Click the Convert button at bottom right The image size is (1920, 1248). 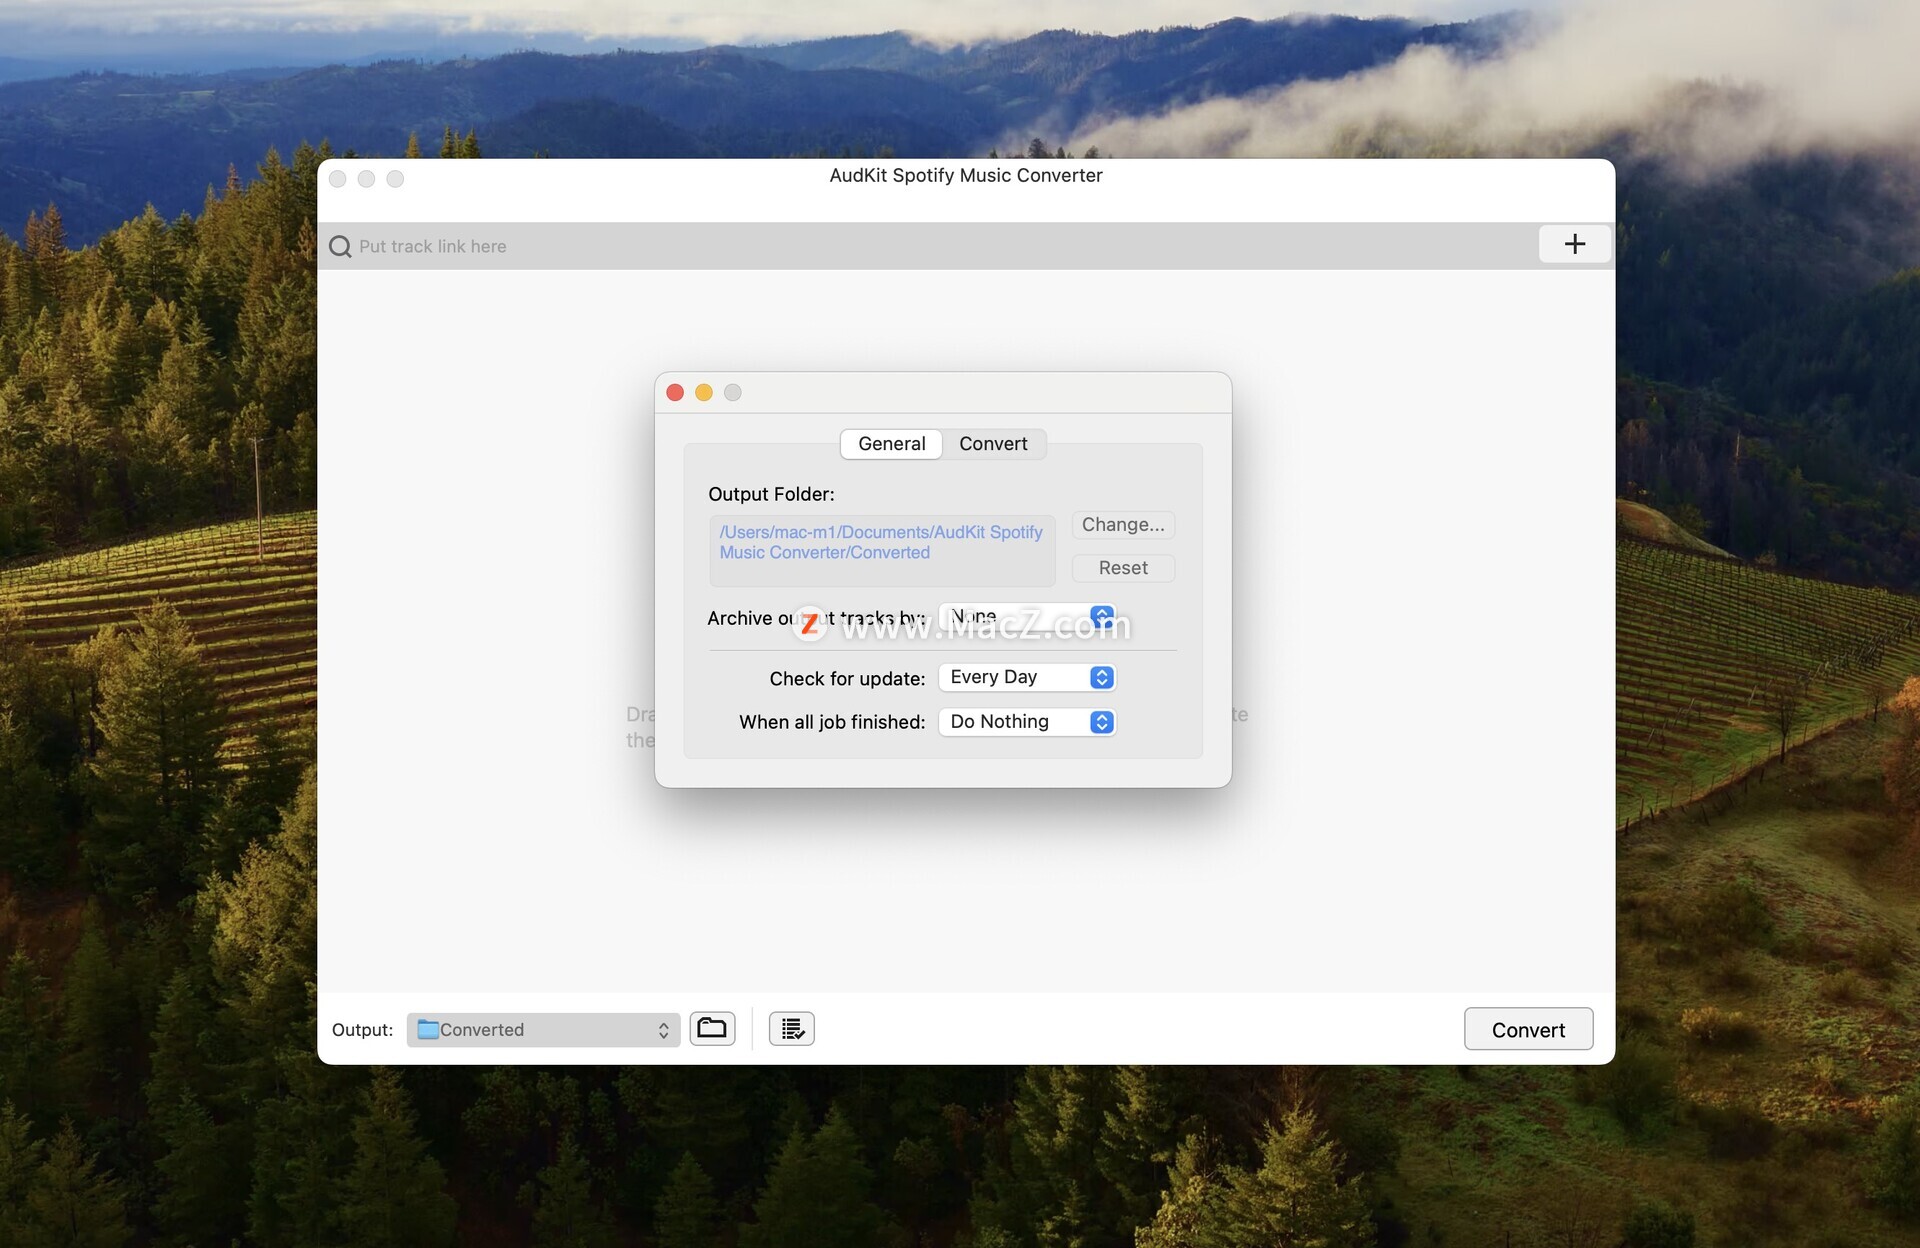(x=1528, y=1030)
